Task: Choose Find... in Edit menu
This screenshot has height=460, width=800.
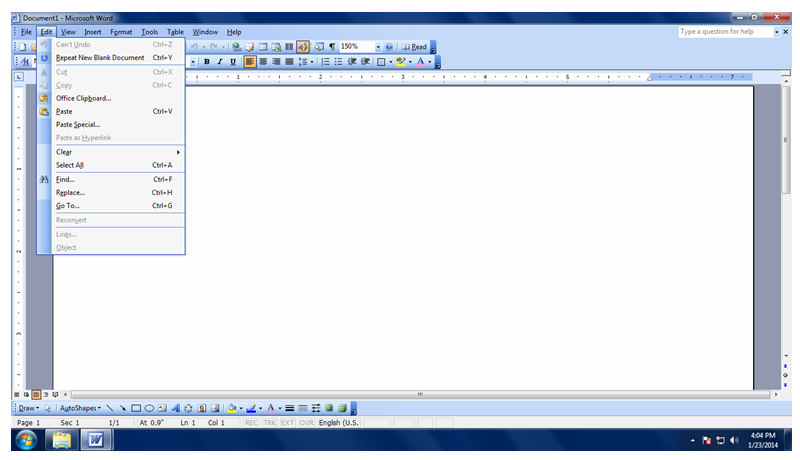Action: click(111, 180)
